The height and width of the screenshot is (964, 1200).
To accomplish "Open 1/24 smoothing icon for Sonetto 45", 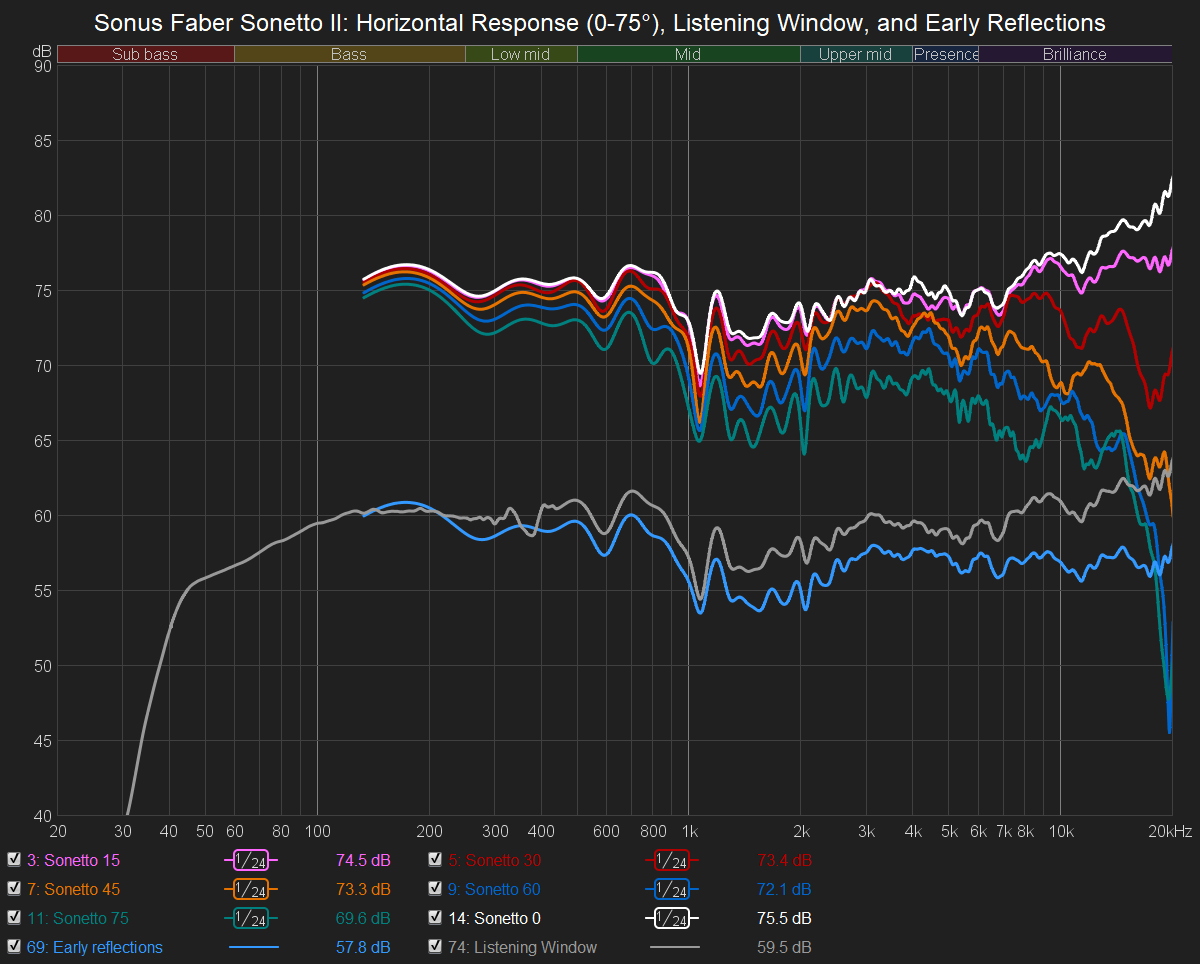I will (x=251, y=889).
